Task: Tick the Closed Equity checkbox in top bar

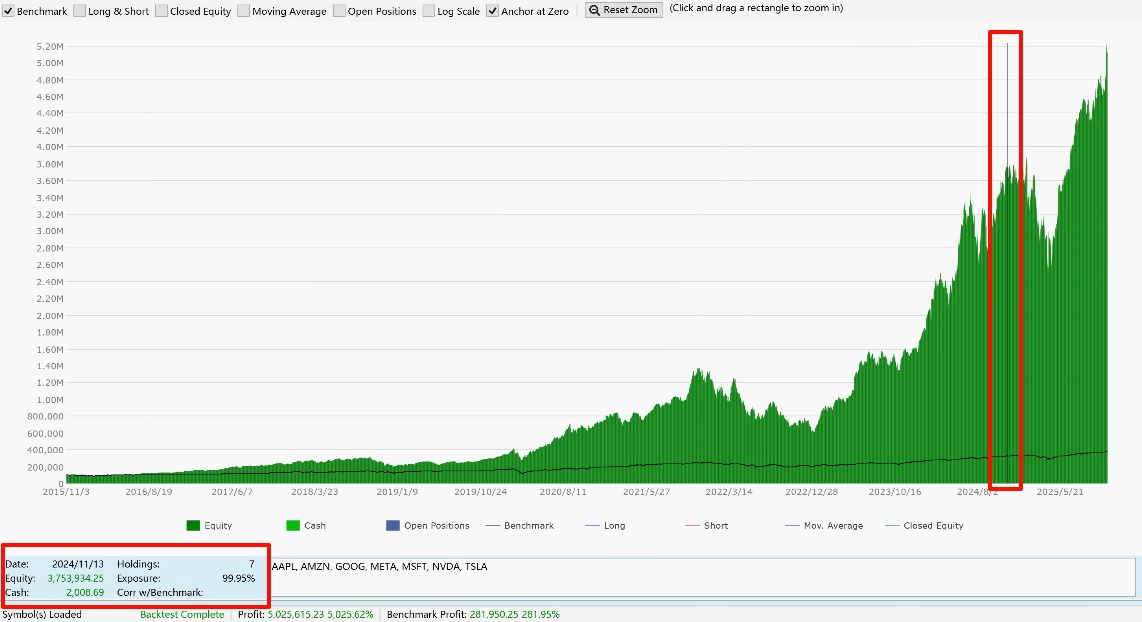Action: coord(162,11)
